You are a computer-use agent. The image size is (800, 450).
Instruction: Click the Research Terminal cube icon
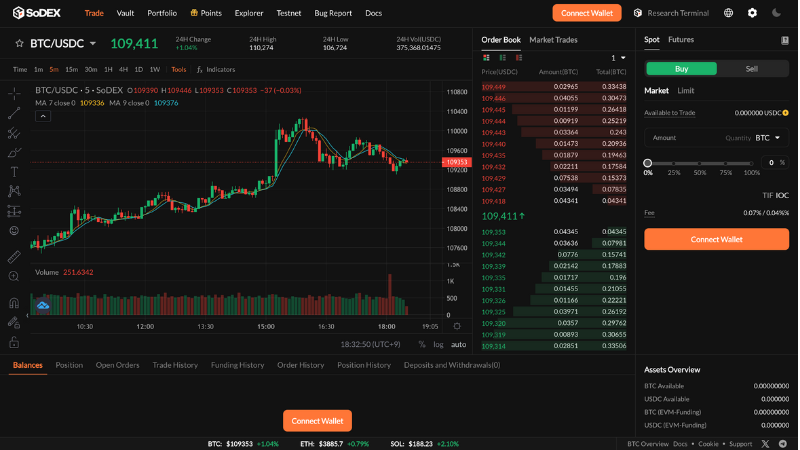(638, 13)
